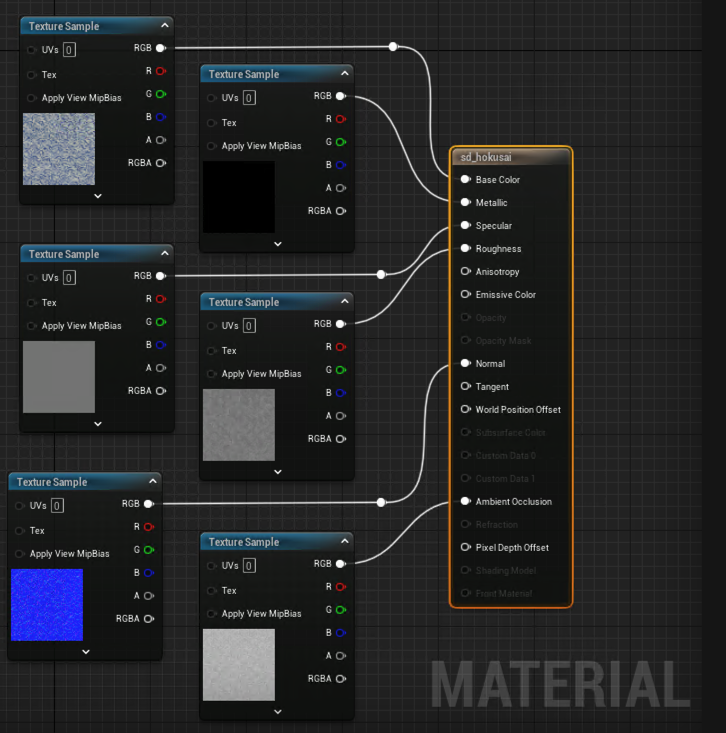Viewport: 726px width, 733px height.
Task: Click RGBA output on blue normal-map Texture Sample
Action: pos(149,618)
